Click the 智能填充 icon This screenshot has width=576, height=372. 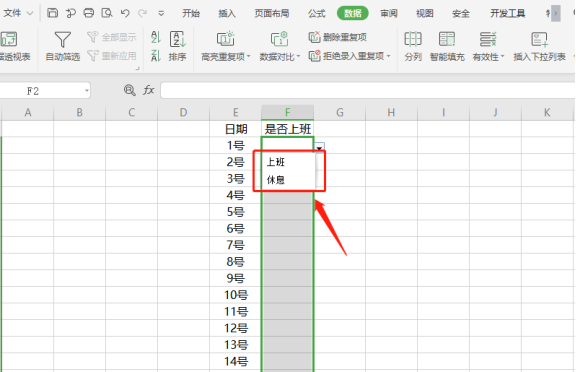coord(447,39)
